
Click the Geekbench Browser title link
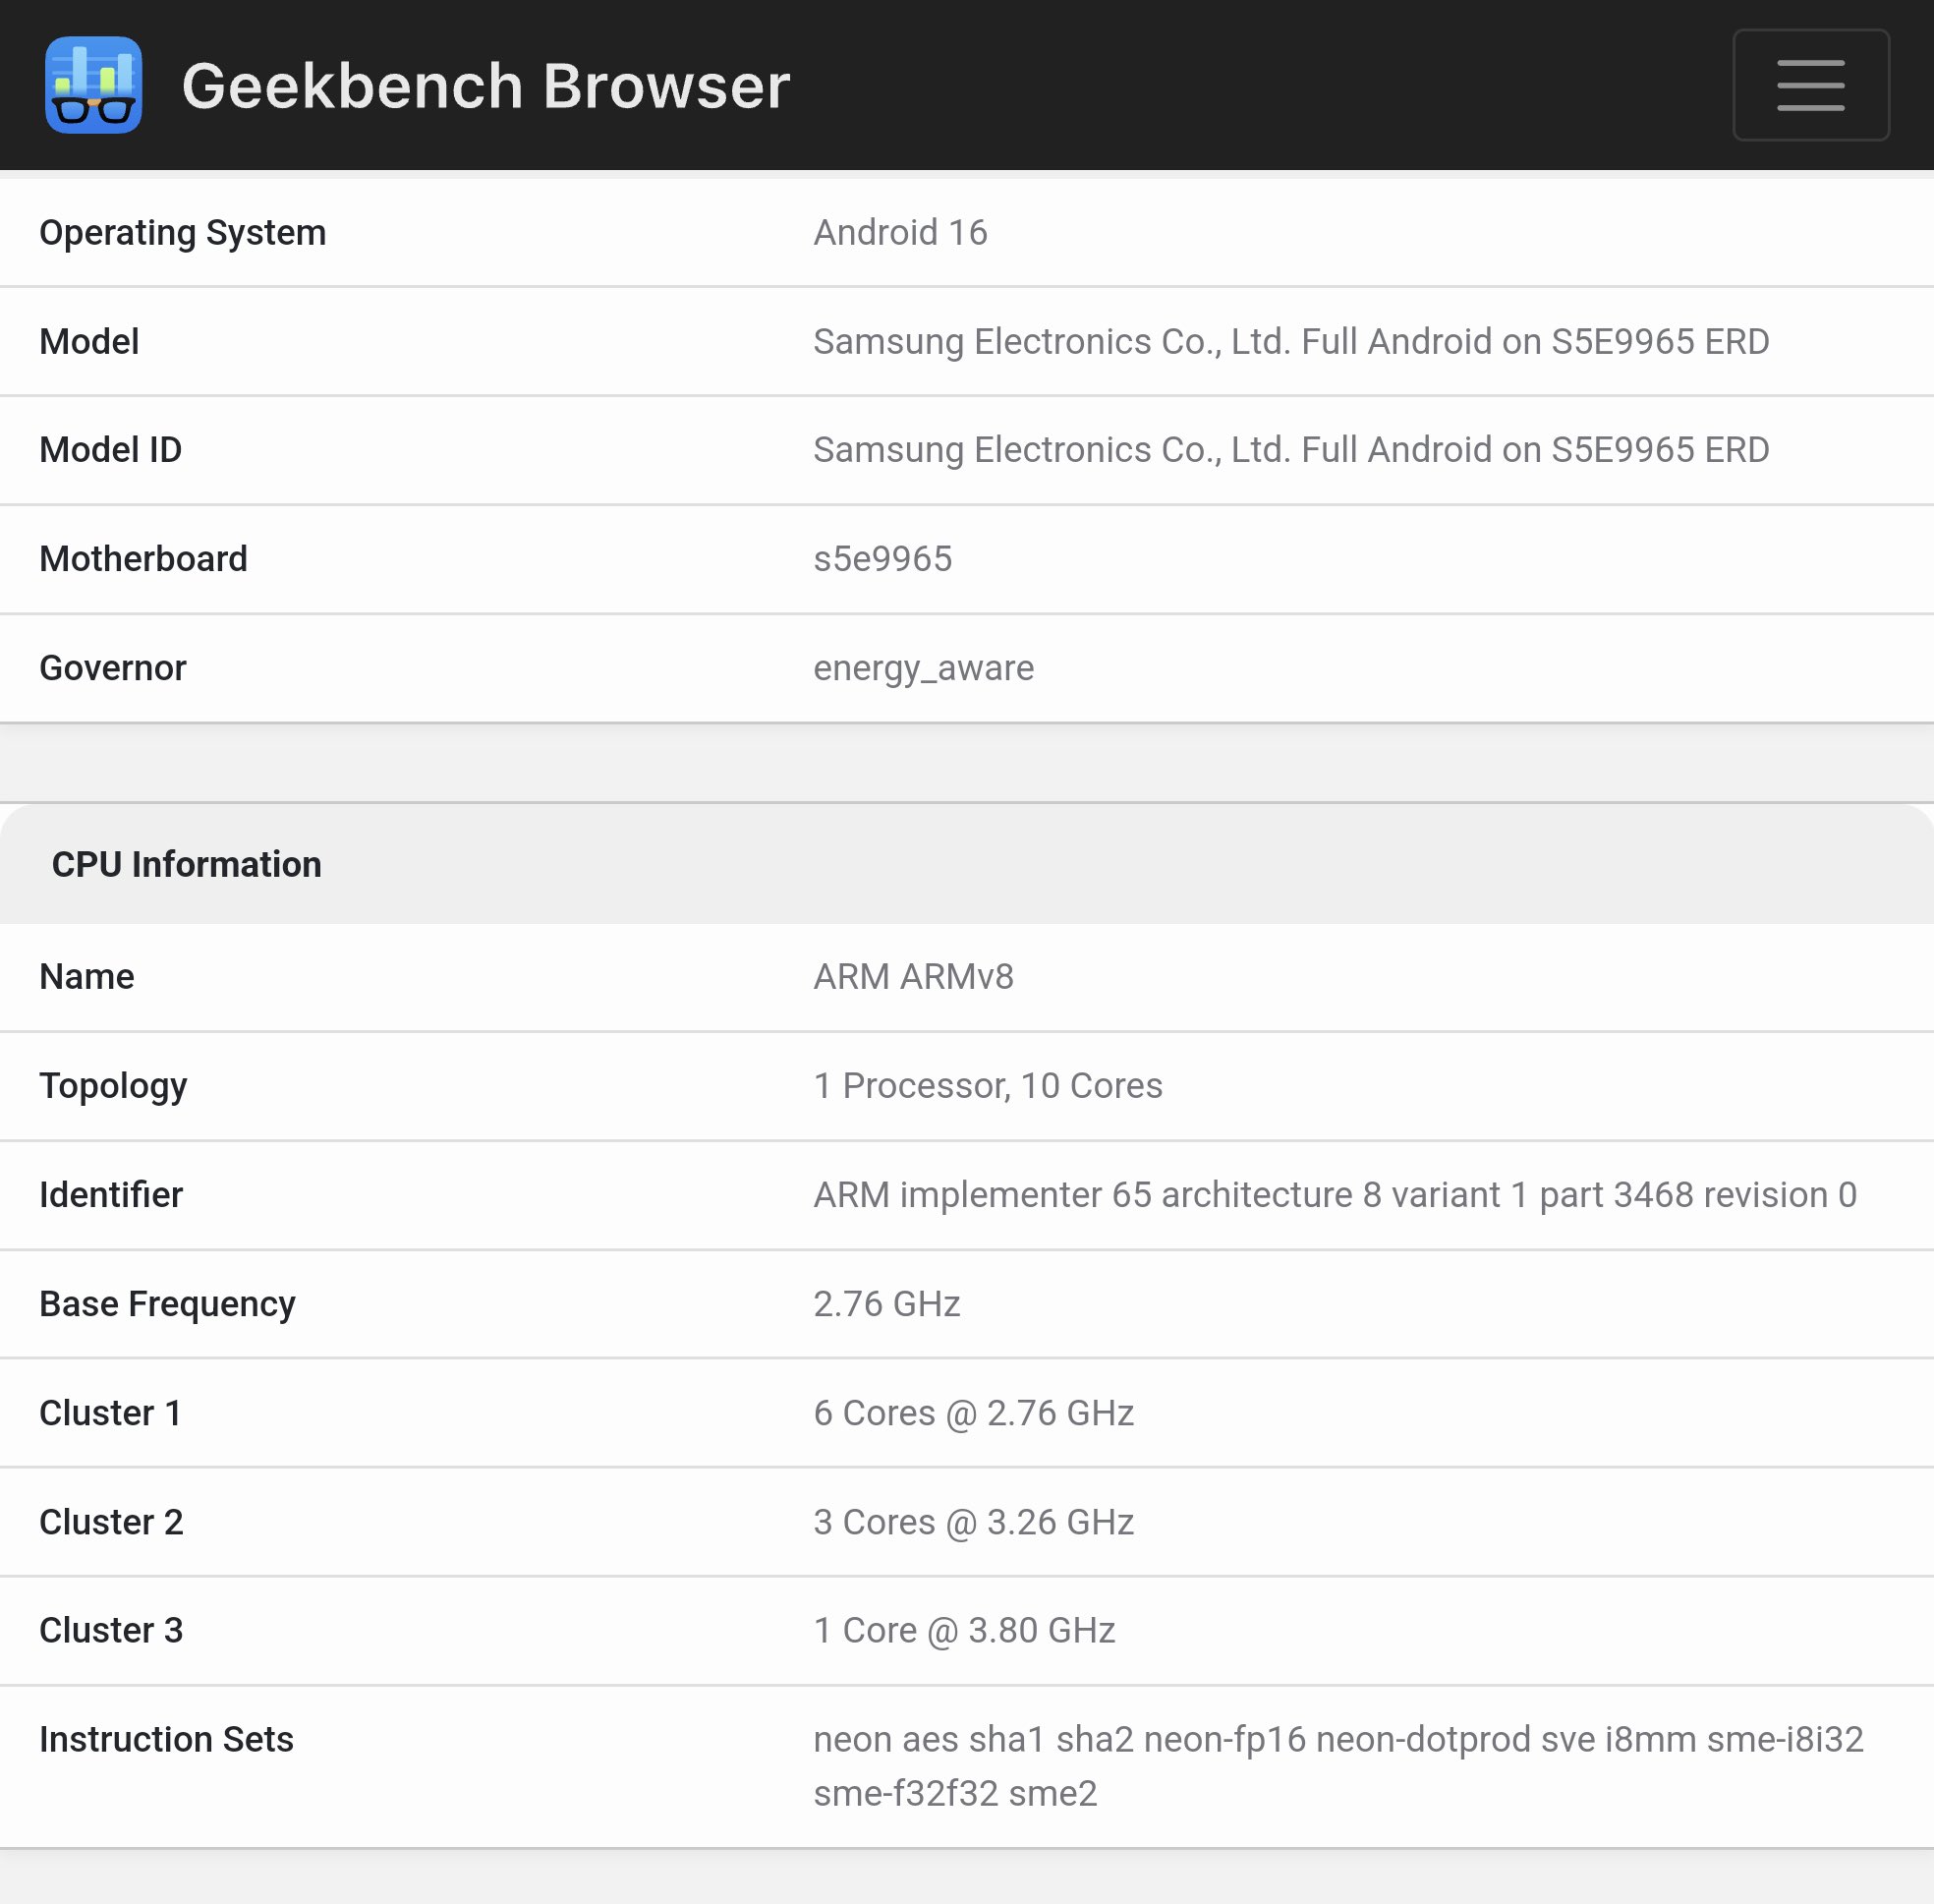pos(485,86)
